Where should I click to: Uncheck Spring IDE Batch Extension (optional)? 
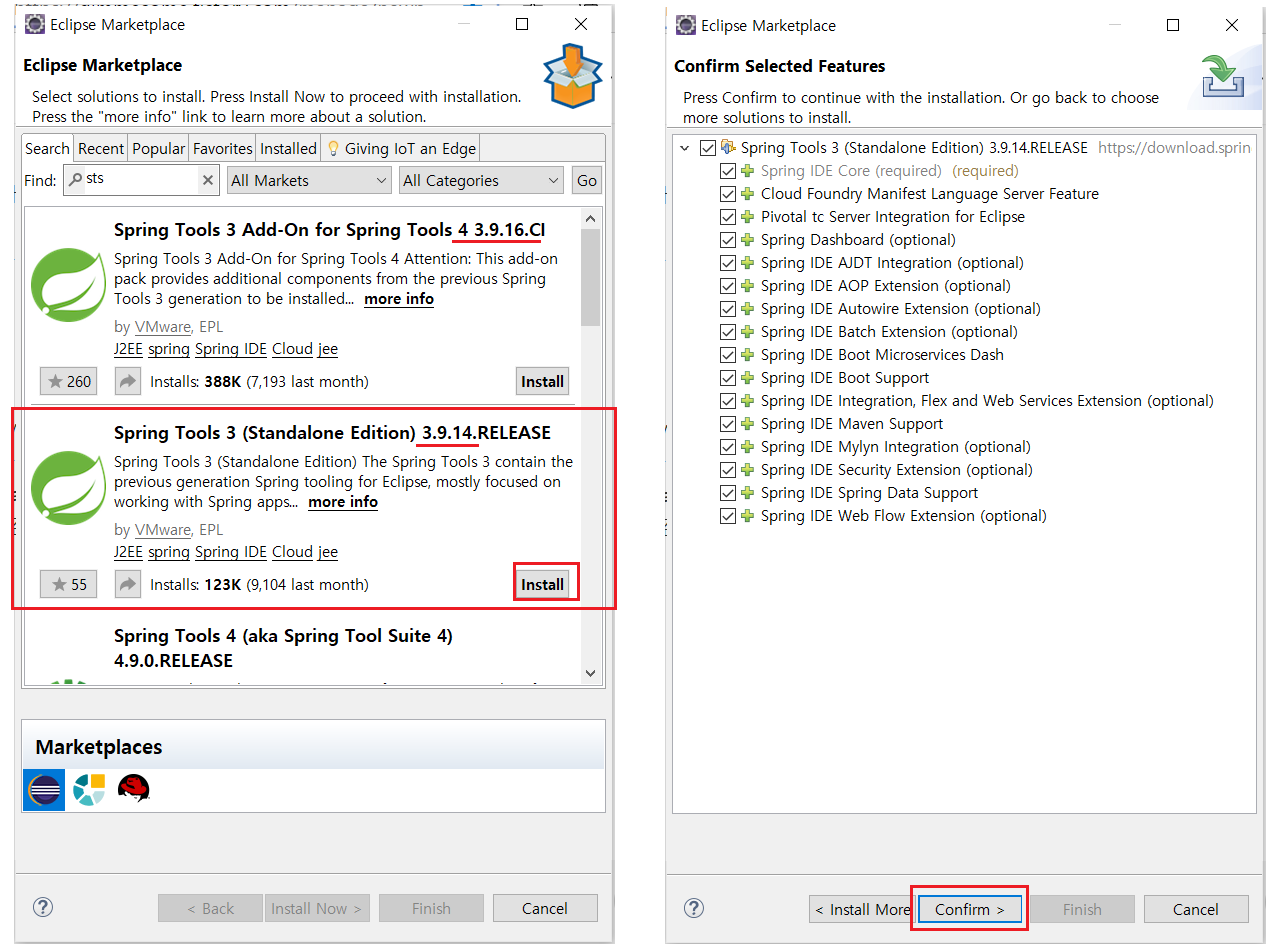coord(728,332)
